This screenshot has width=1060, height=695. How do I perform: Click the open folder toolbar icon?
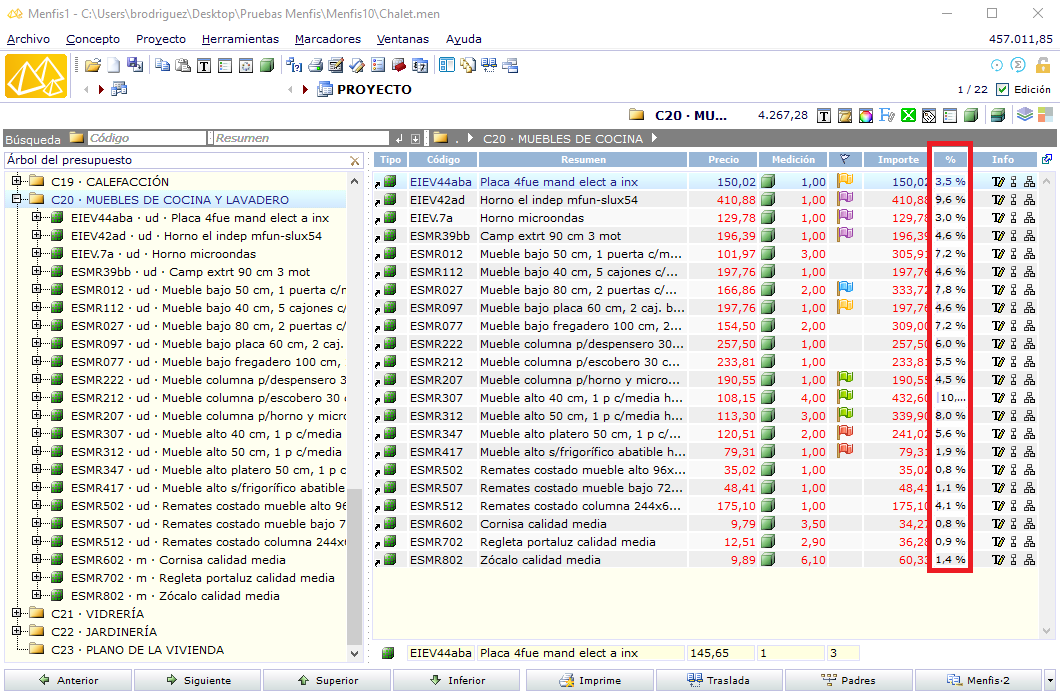tap(93, 65)
